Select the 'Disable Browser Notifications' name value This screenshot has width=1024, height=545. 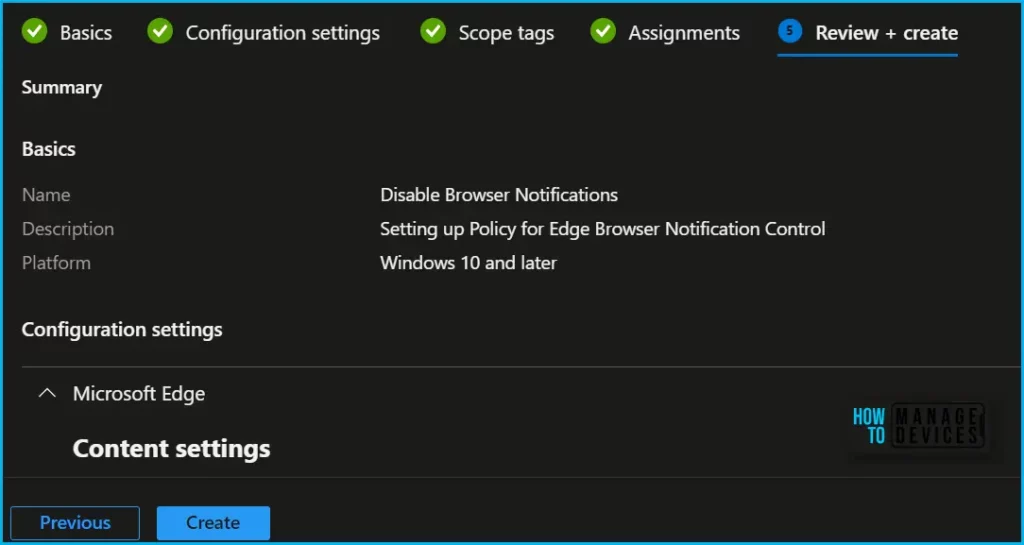coord(499,195)
